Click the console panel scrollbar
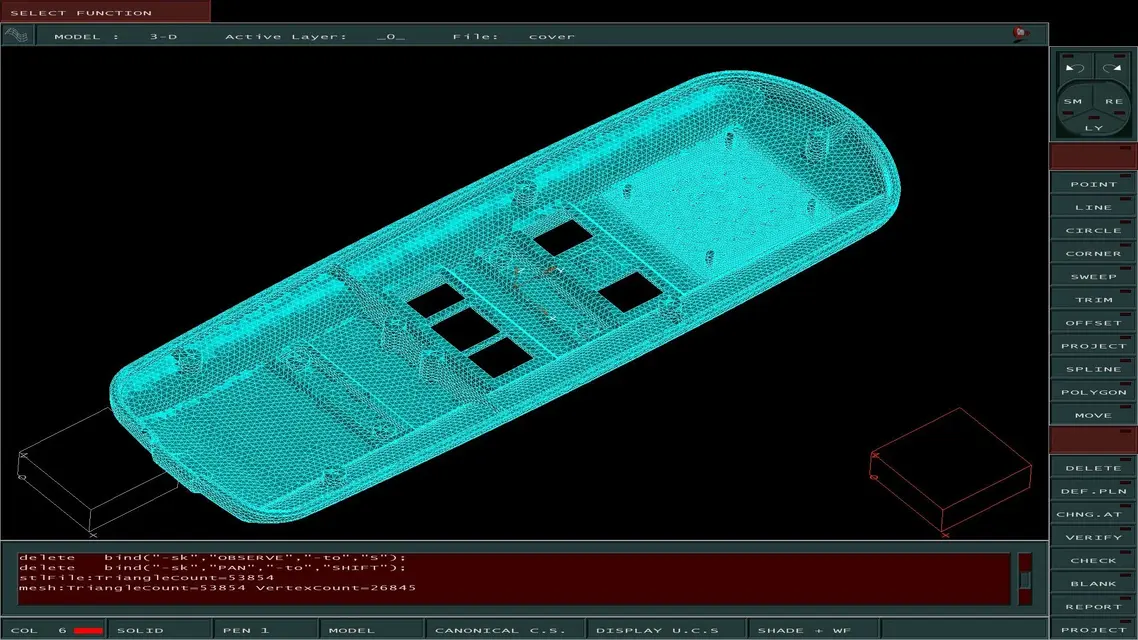 pyautogui.click(x=1025, y=578)
